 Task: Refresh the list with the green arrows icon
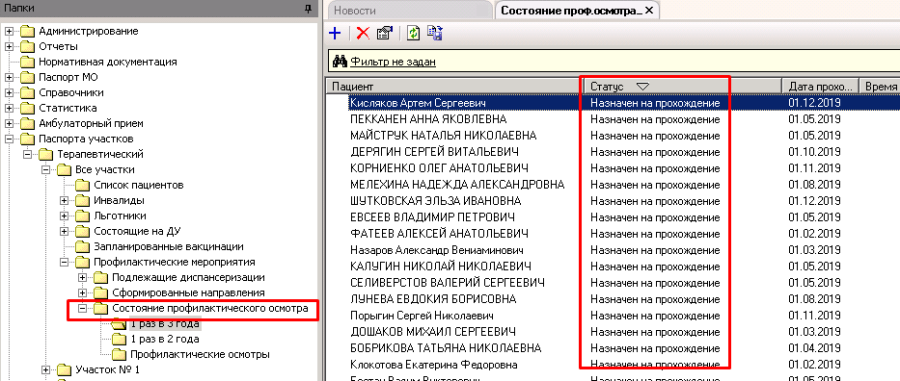click(x=413, y=33)
